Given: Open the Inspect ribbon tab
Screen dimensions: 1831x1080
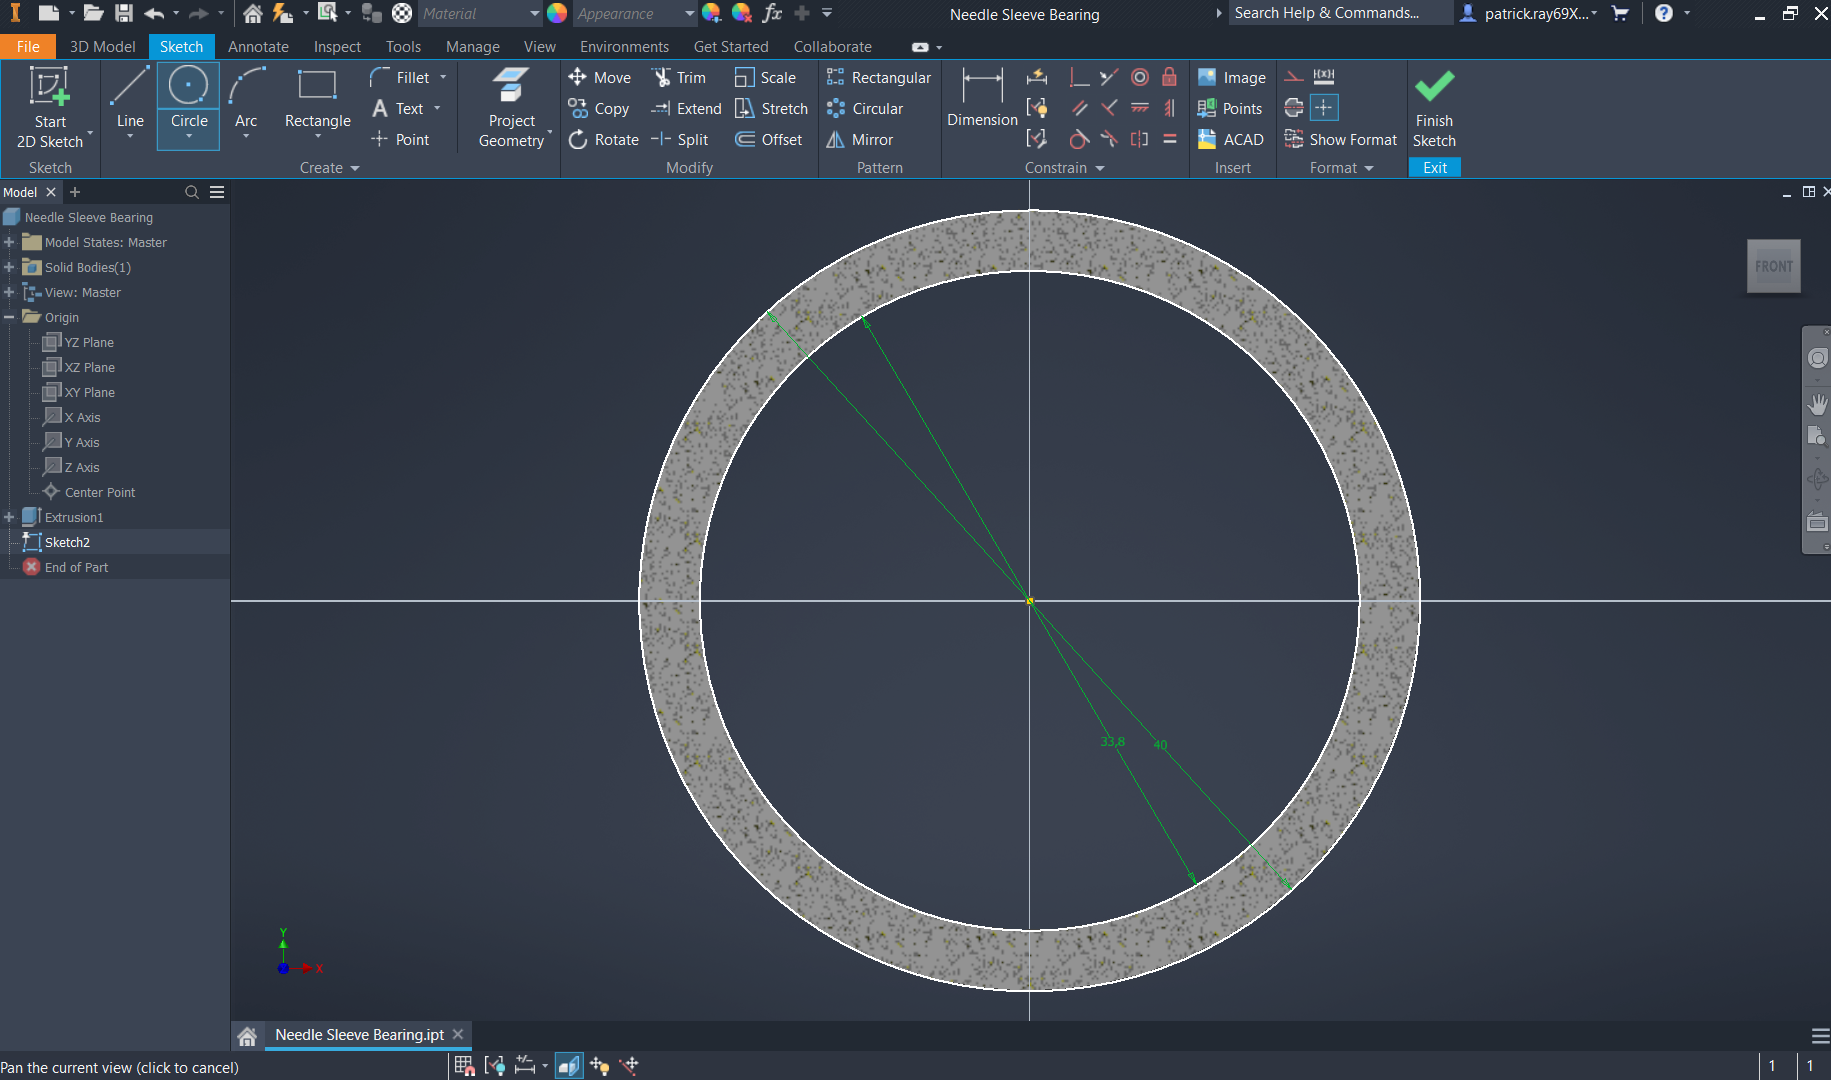Looking at the screenshot, I should (x=337, y=47).
